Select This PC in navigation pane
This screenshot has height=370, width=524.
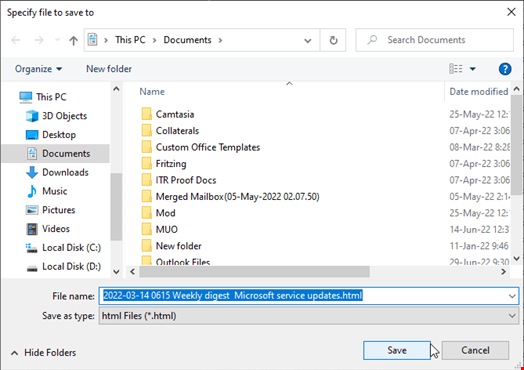click(x=51, y=97)
